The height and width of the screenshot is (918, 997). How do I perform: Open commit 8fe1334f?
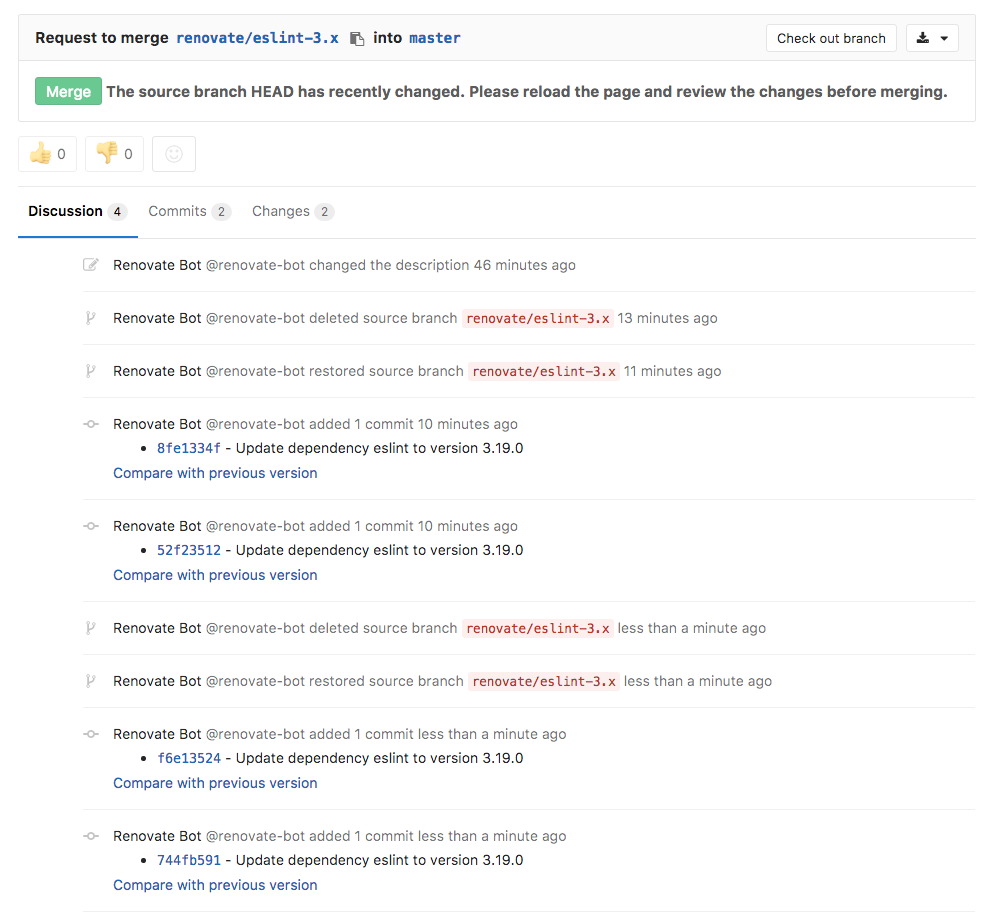(x=189, y=448)
